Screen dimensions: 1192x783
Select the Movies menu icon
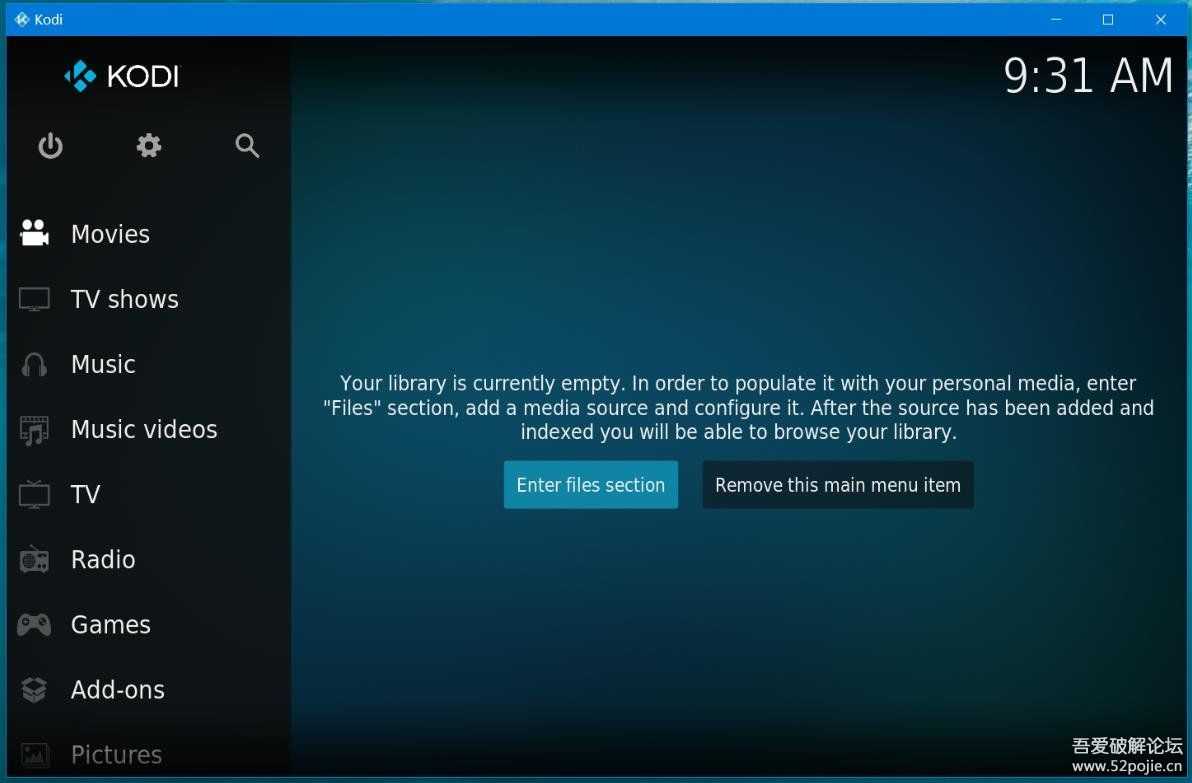[x=33, y=233]
